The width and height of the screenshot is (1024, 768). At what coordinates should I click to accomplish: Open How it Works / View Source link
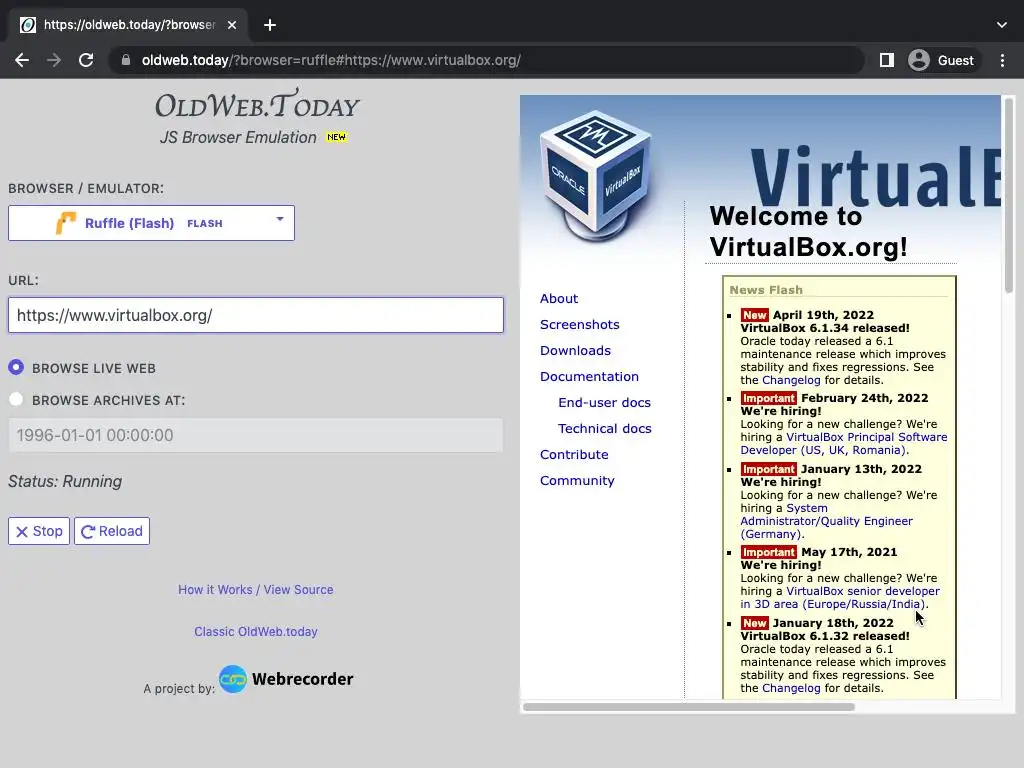256,589
